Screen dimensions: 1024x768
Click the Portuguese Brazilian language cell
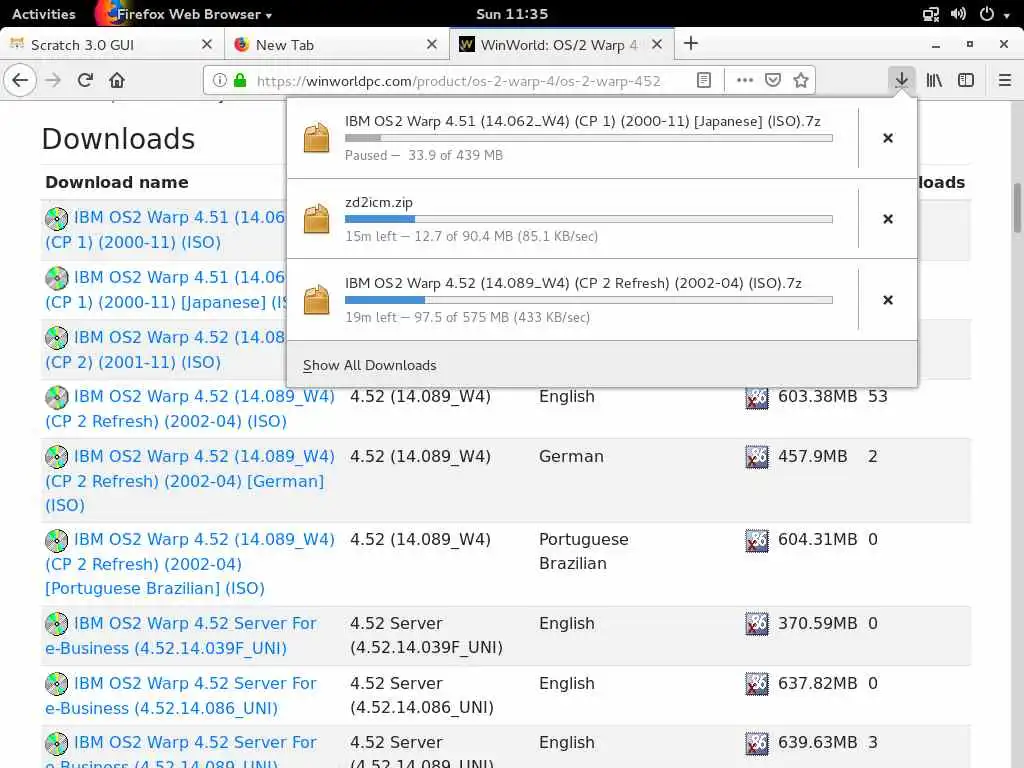point(584,551)
